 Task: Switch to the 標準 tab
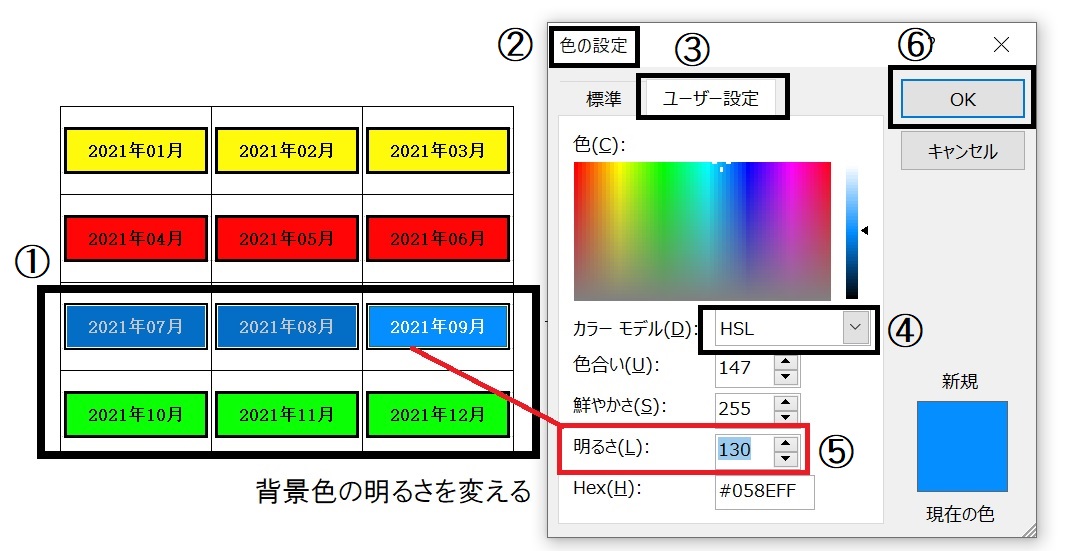tap(603, 99)
